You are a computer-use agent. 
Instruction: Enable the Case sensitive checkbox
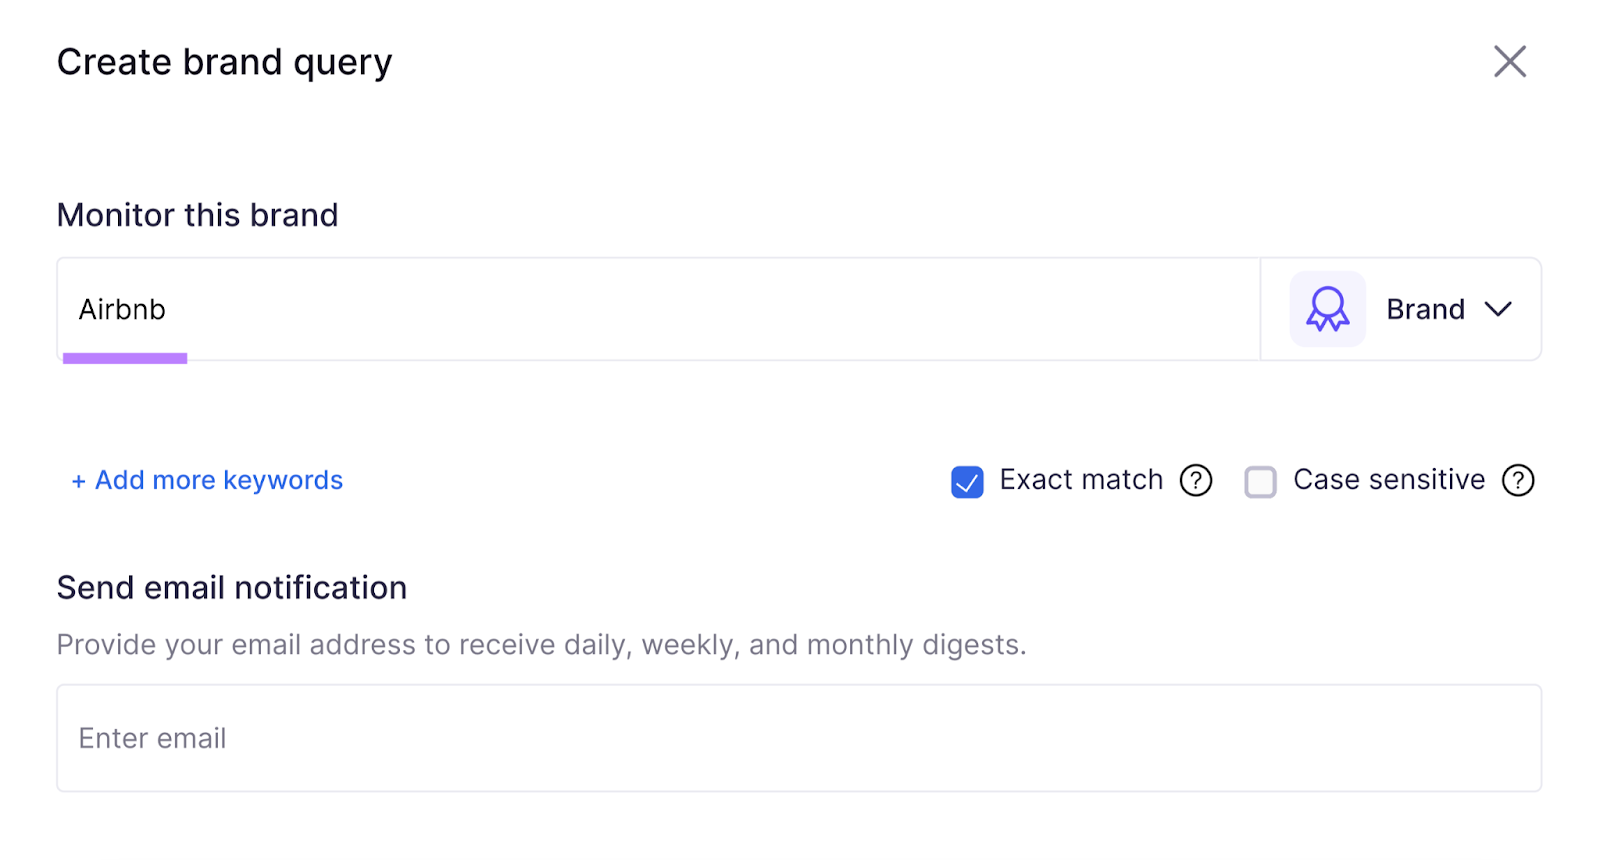point(1260,481)
